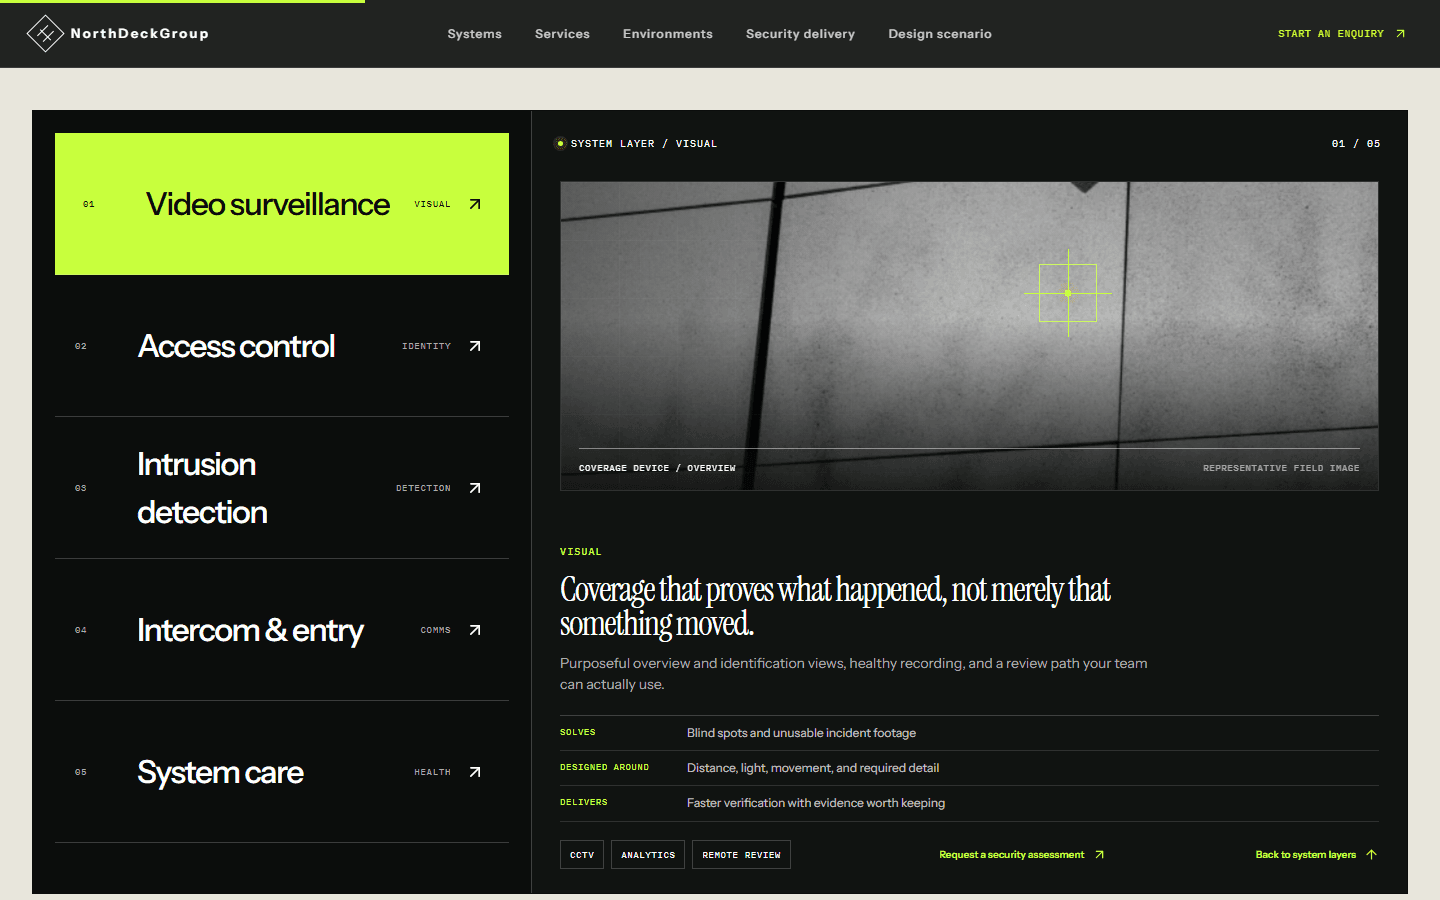Switch to the Access control layer
The width and height of the screenshot is (1440, 900).
(282, 346)
